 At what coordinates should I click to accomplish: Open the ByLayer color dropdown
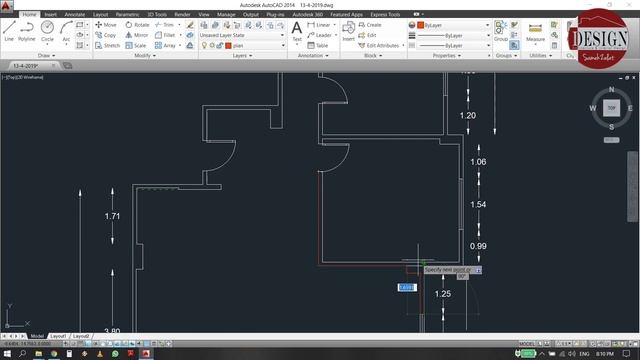453,25
